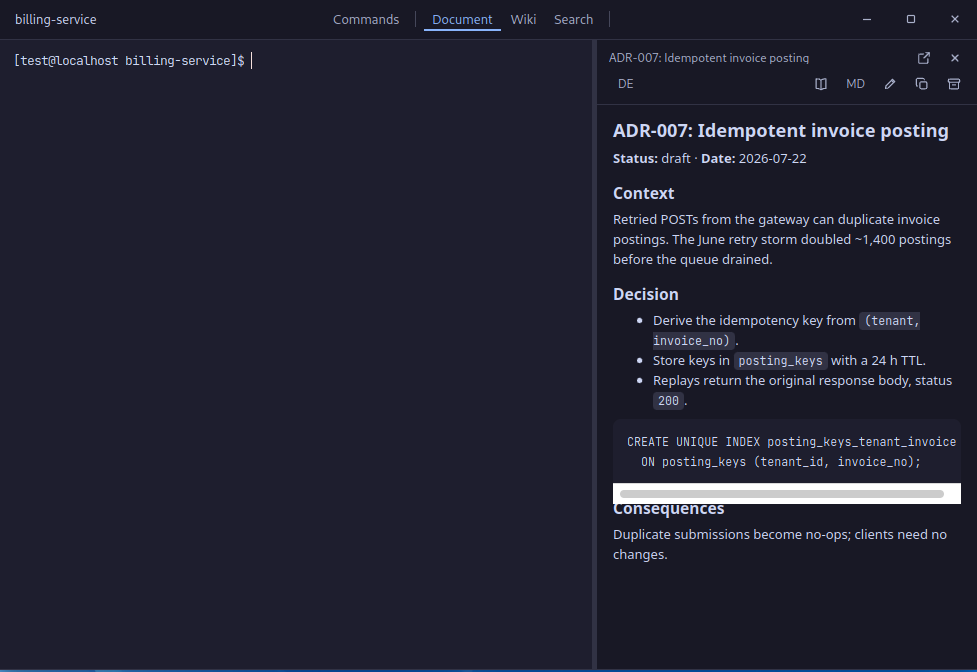Click the ADR-007 panel header title
Screen dimensions: 977x672
pos(708,58)
